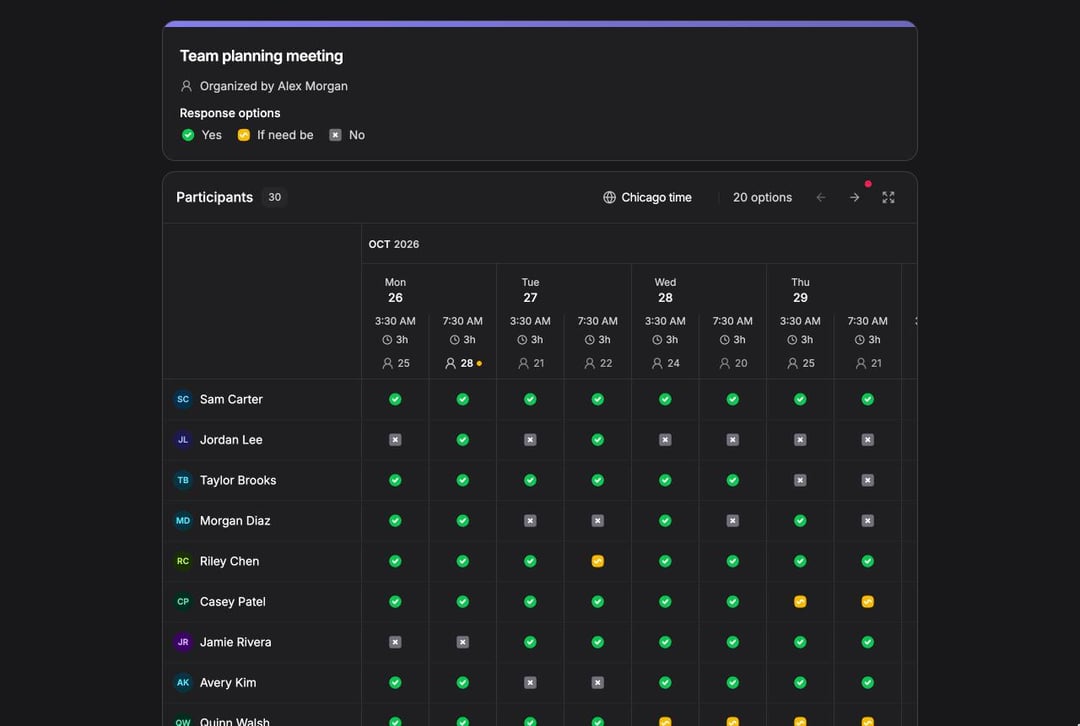This screenshot has width=1080, height=726.
Task: Click the Jamie Rivera participant name
Action: click(x=236, y=642)
